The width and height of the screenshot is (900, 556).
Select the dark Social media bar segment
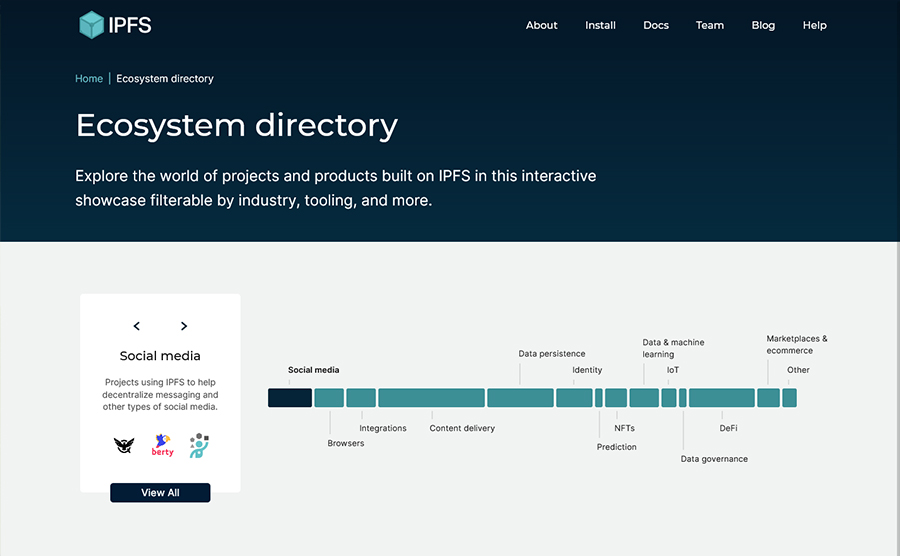click(x=290, y=398)
